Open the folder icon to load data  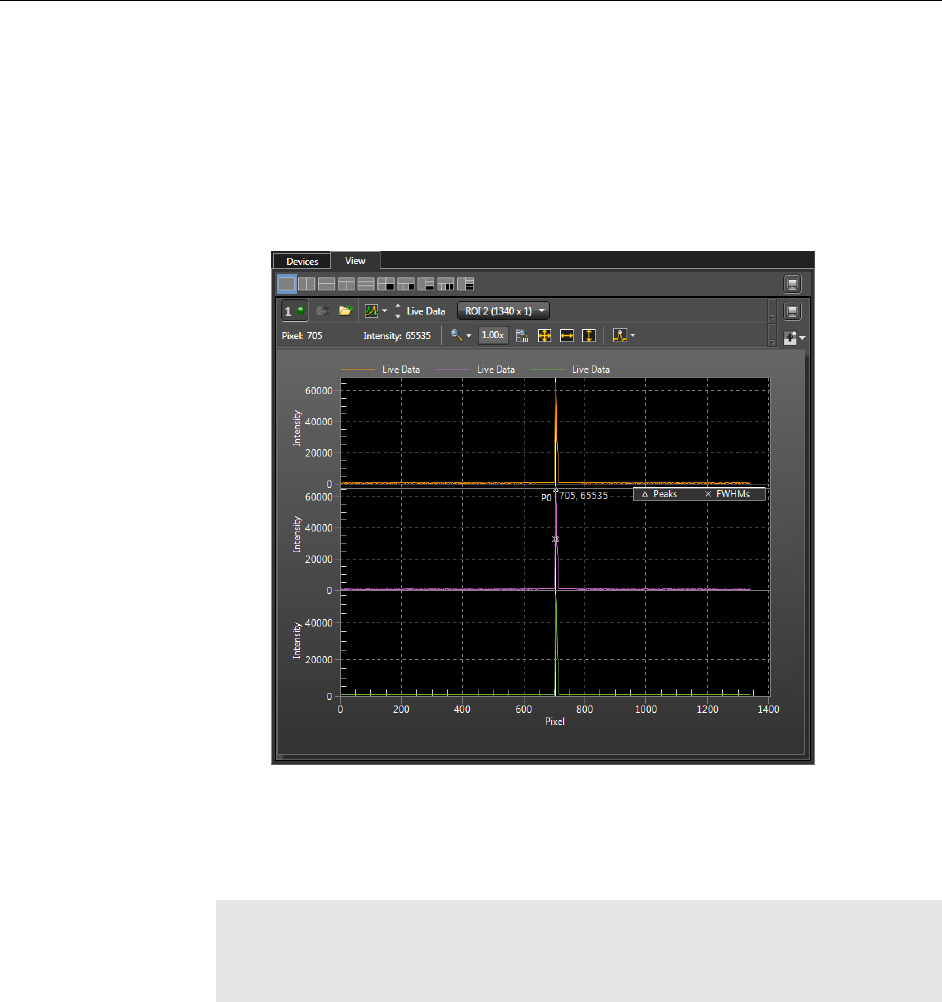point(346,311)
